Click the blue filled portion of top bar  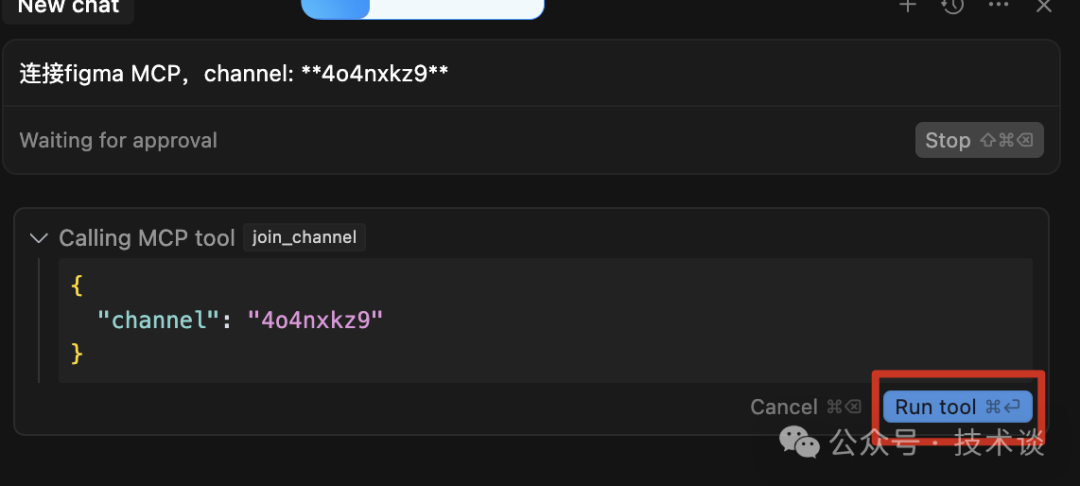tap(336, 8)
